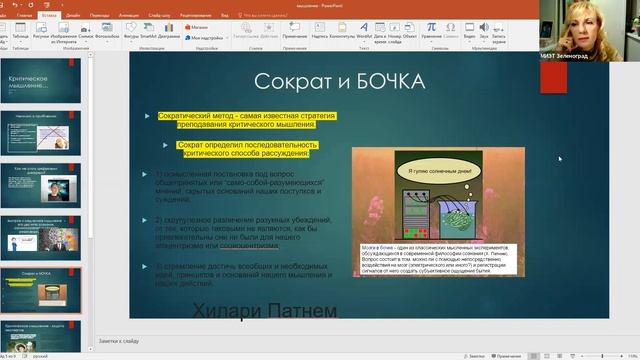Expand the Мои надстройки dropdown arrow
This screenshot has width=640, height=360.
click(227, 38)
